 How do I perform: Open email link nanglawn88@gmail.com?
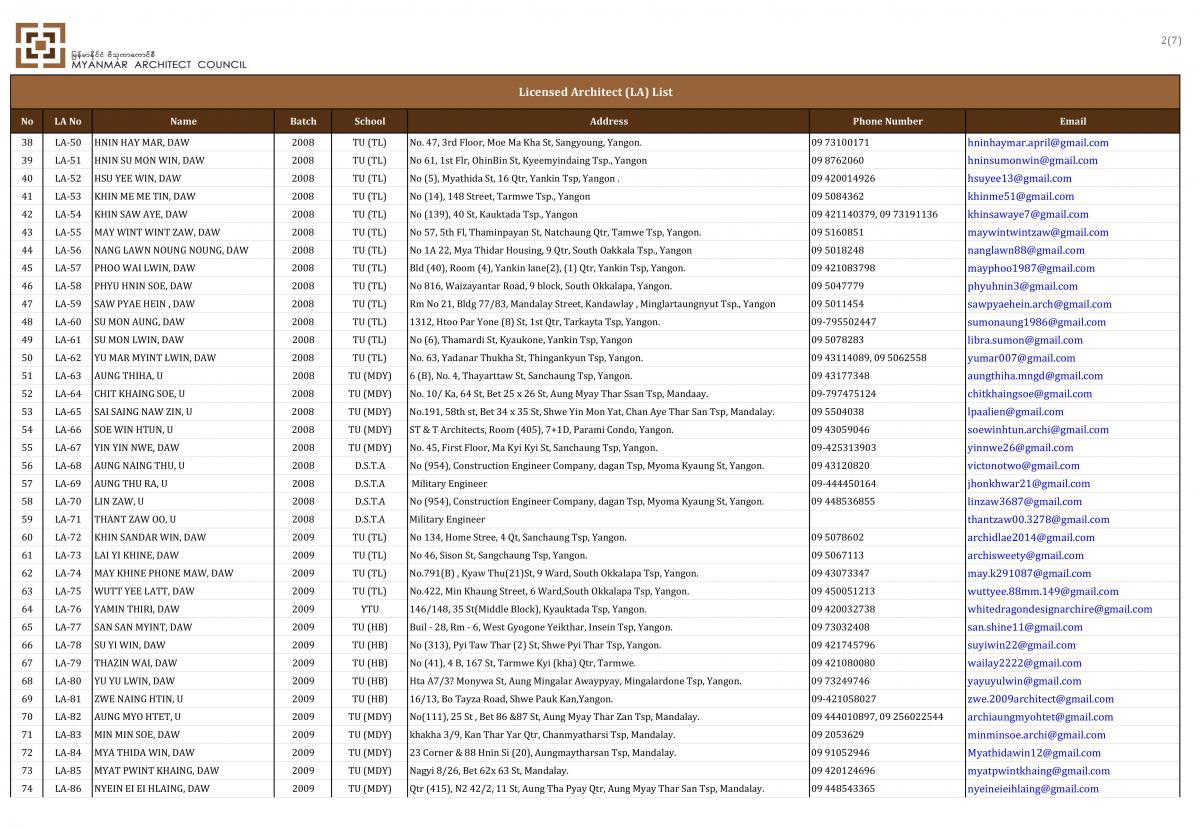pyautogui.click(x=1026, y=251)
